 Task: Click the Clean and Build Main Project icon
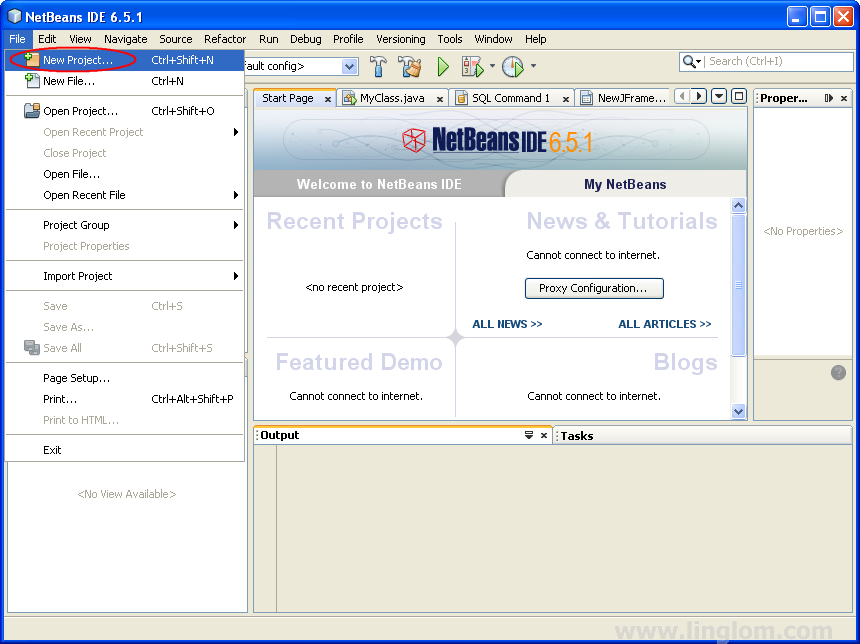click(410, 66)
